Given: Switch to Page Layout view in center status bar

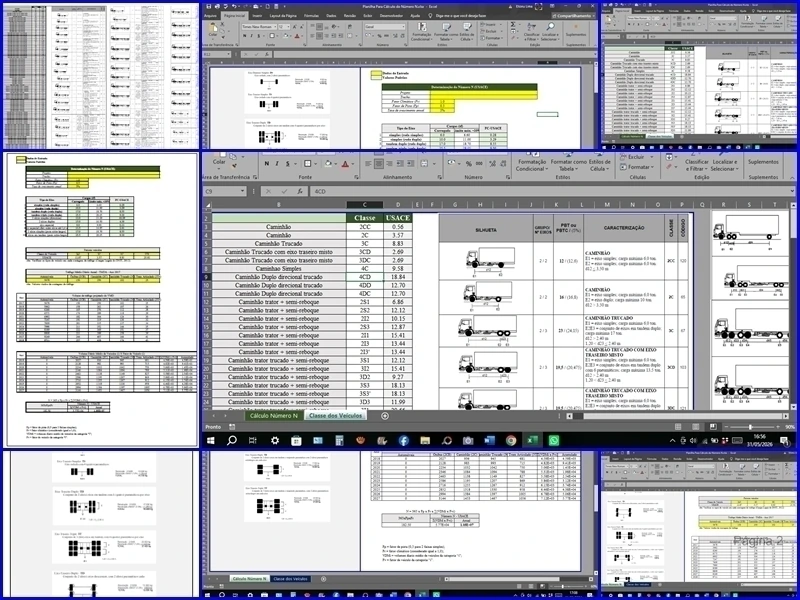Looking at the screenshot, I should tap(695, 427).
